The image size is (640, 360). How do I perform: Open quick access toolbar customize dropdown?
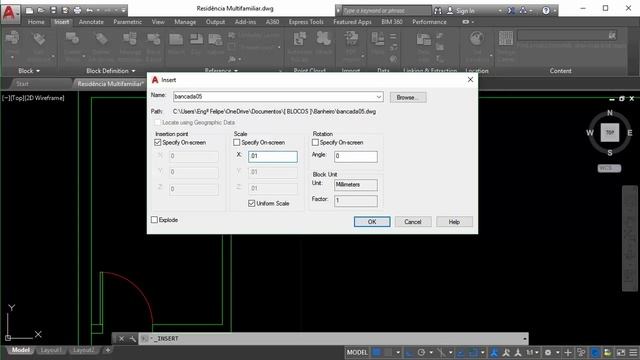click(x=124, y=10)
